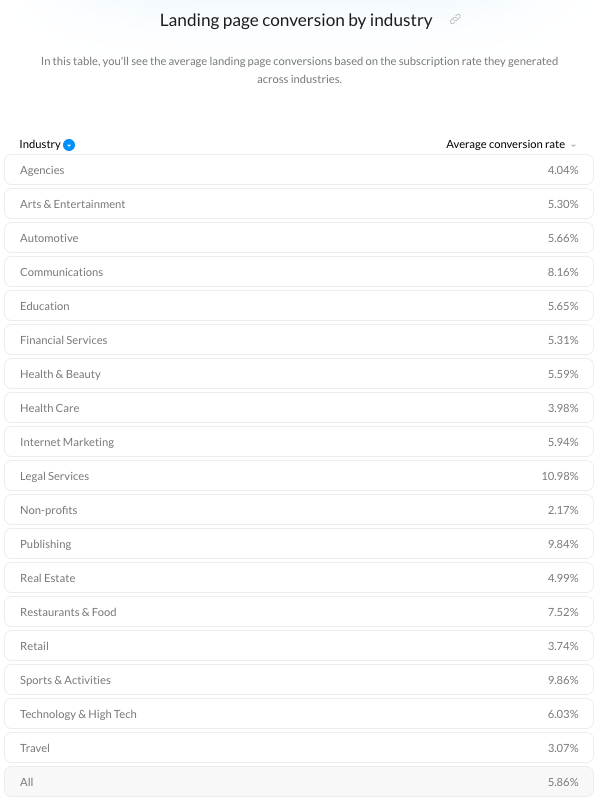The height and width of the screenshot is (804, 599).
Task: Click the Legal Services 10.98% value
Action: (560, 476)
